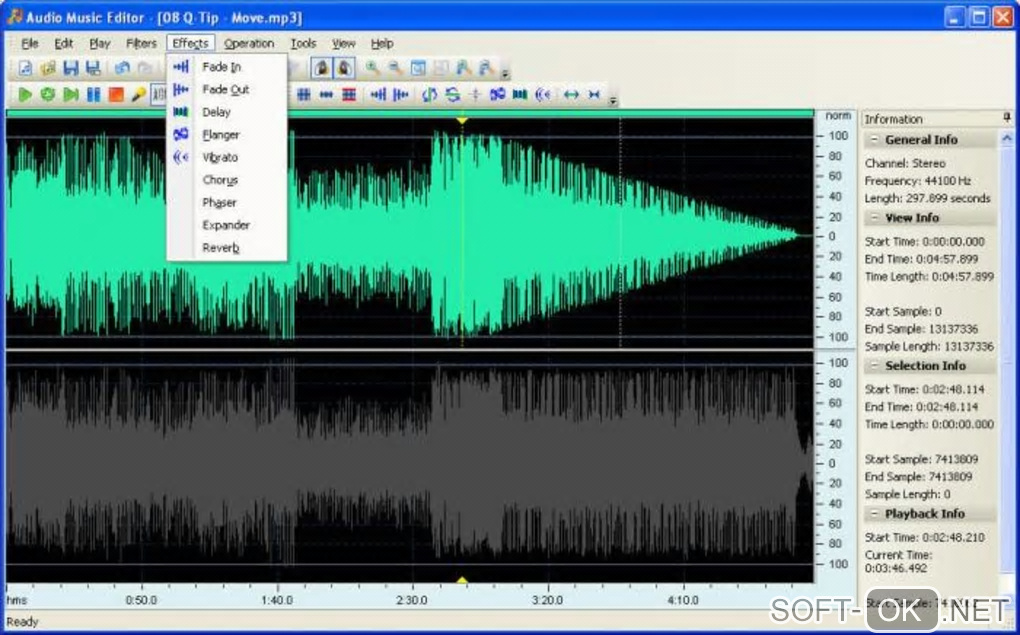Open the Operation menu

coord(249,44)
